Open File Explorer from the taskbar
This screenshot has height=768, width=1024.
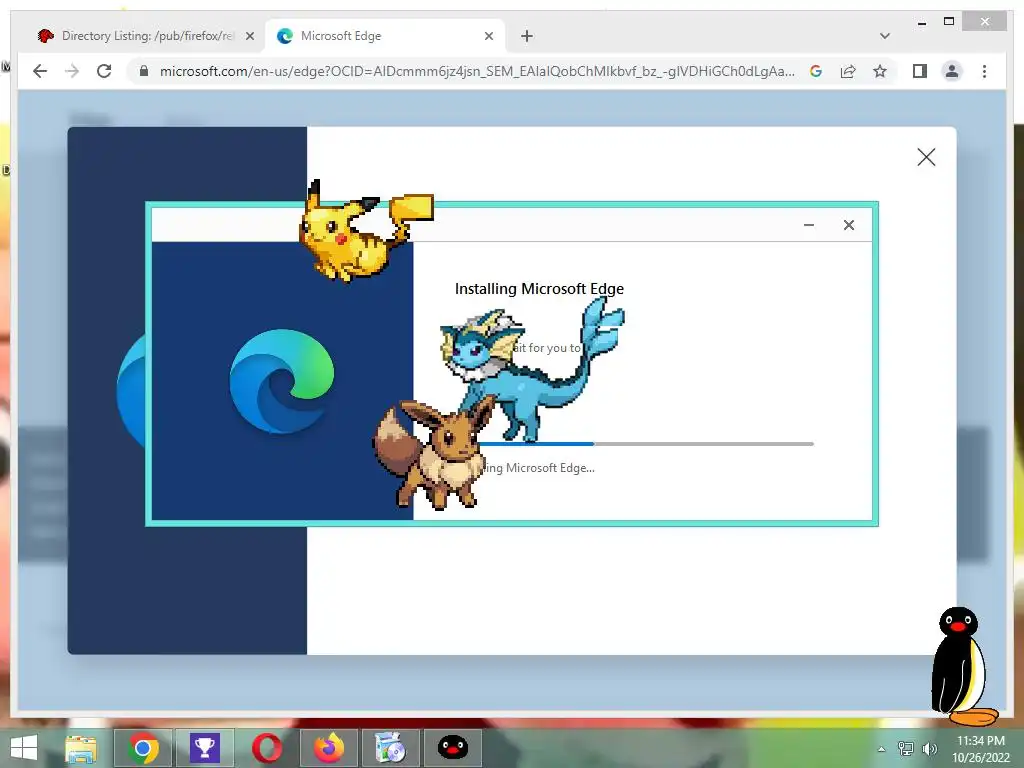click(81, 748)
